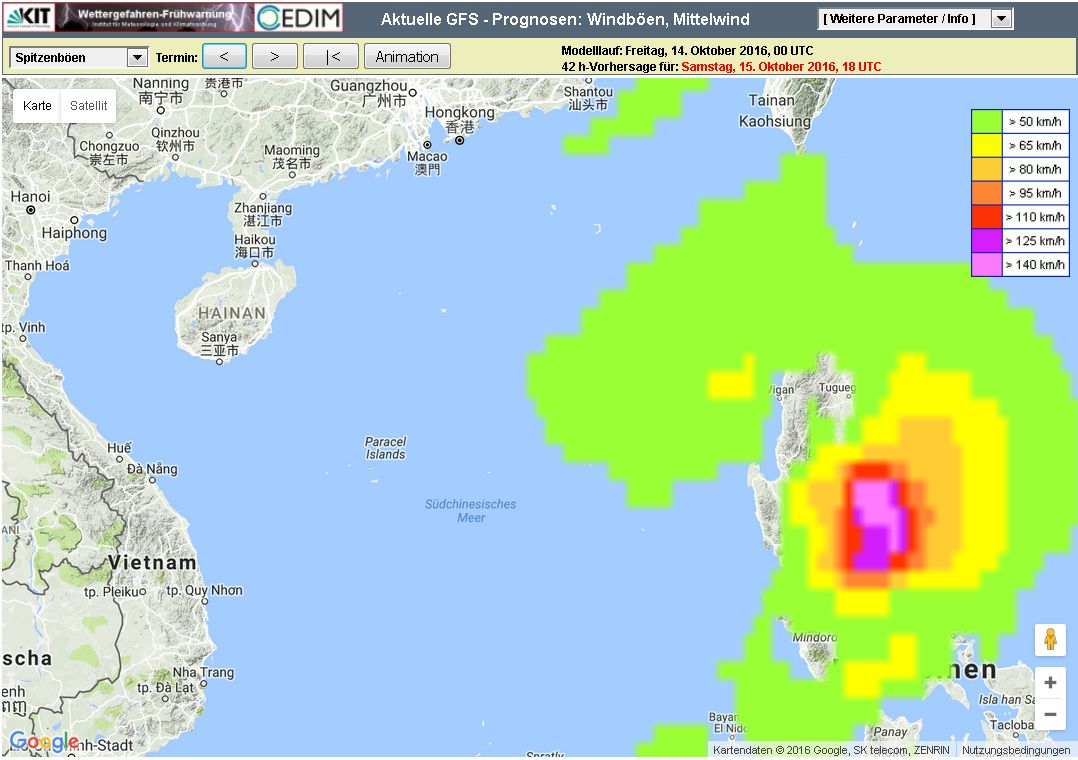
Task: Click the green > 50 km/h legend swatch
Action: [x=987, y=122]
